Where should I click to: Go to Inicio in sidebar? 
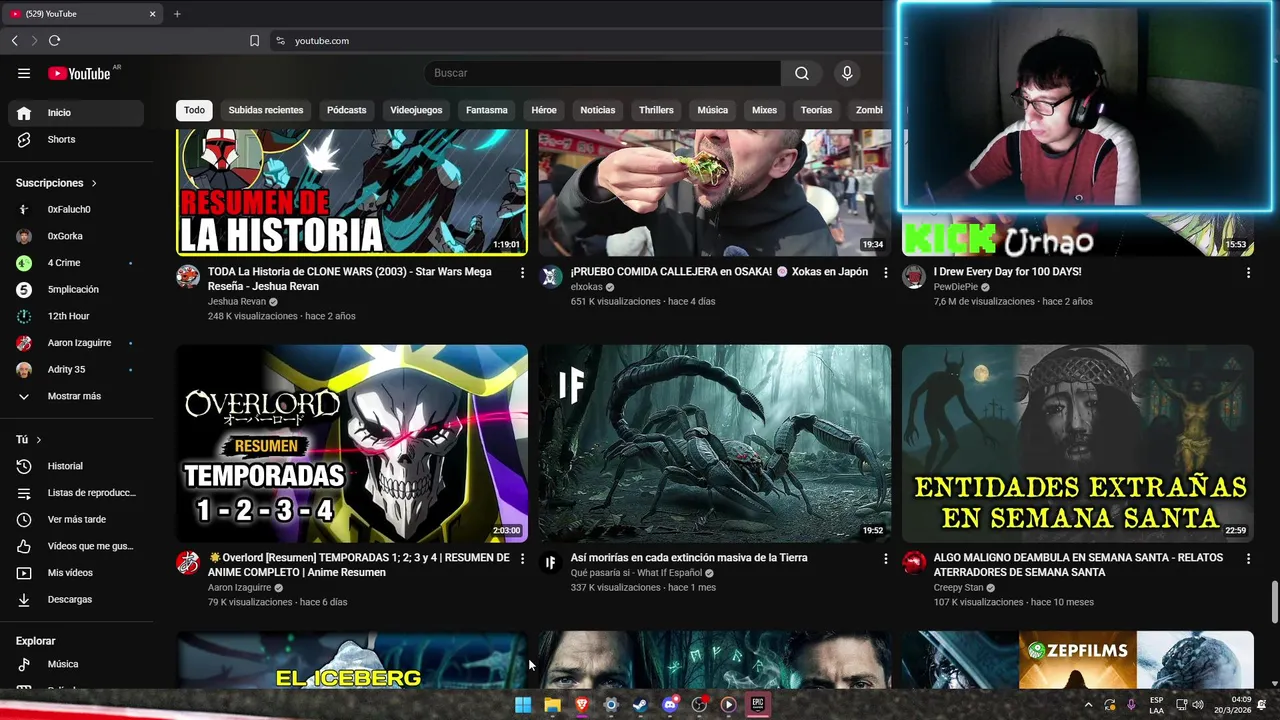click(x=76, y=113)
